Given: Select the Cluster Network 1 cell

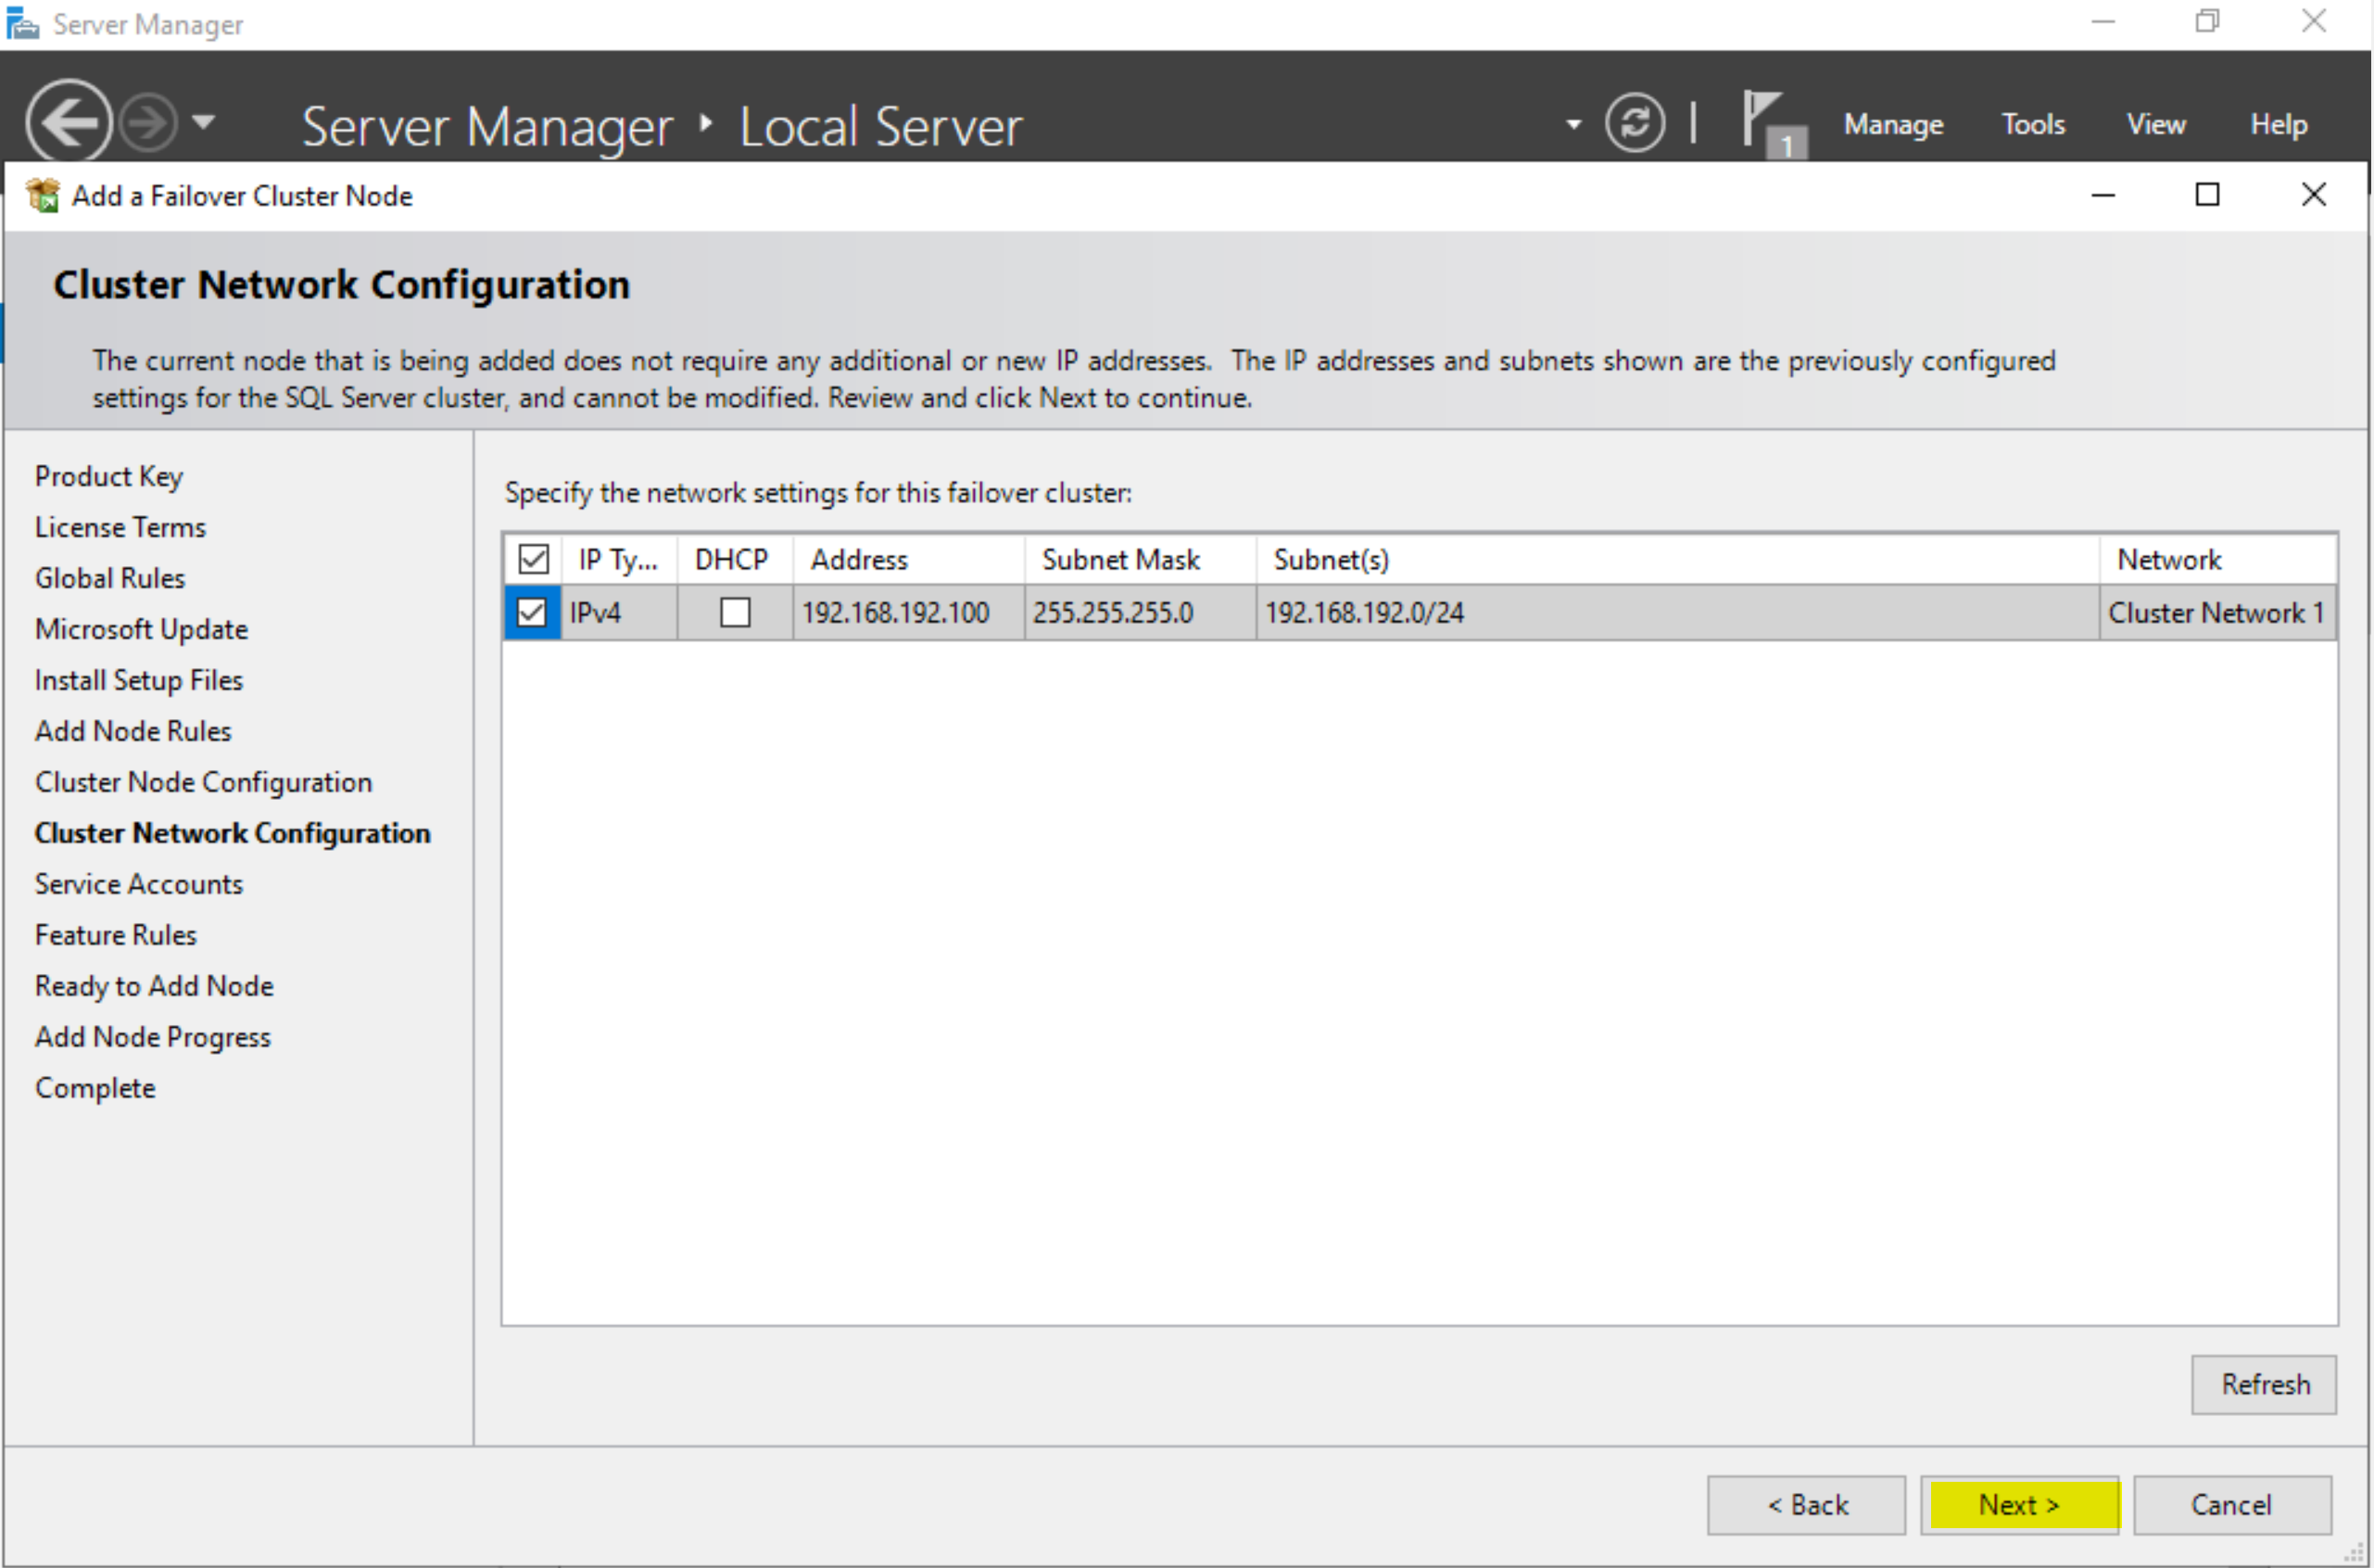Looking at the screenshot, I should click(x=2217, y=612).
